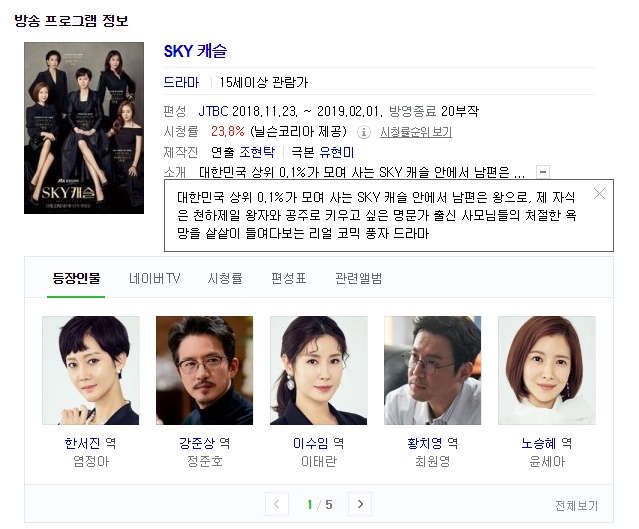Viewport: 639px width, 529px height.
Task: Select the 등장인물 tab
Action: 76,278
